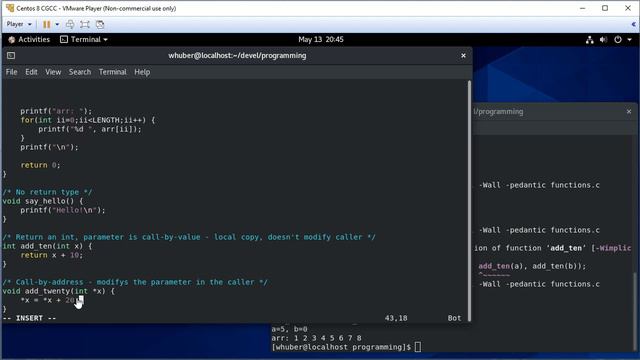The width and height of the screenshot is (640, 360).
Task: Open the Help menu
Action: 142,72
